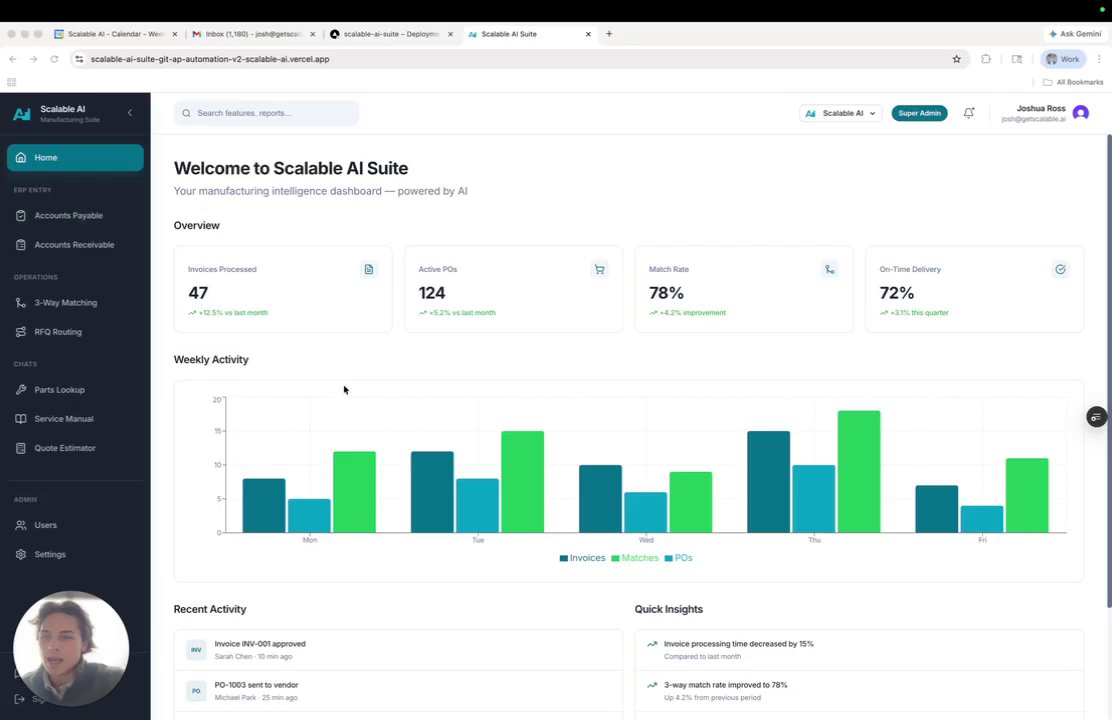Open notifications bell icon
The image size is (1112, 720).
tap(969, 113)
